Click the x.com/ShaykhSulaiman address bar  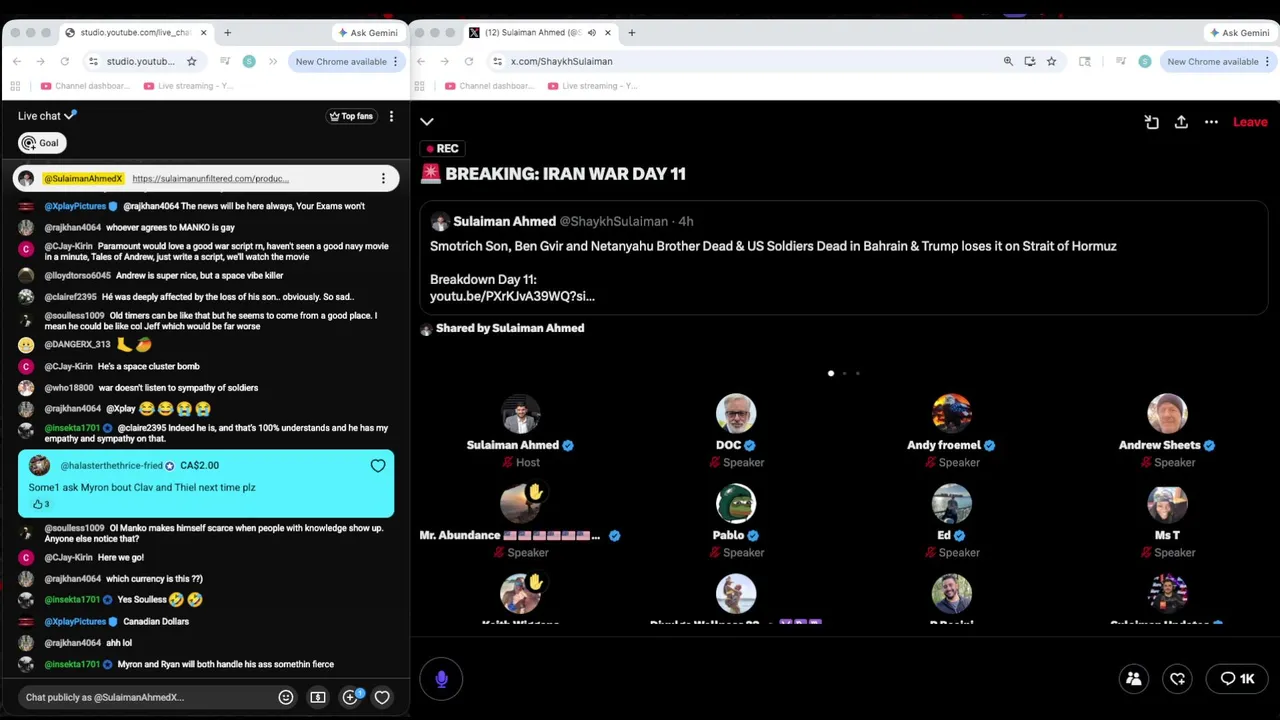pyautogui.click(x=750, y=61)
